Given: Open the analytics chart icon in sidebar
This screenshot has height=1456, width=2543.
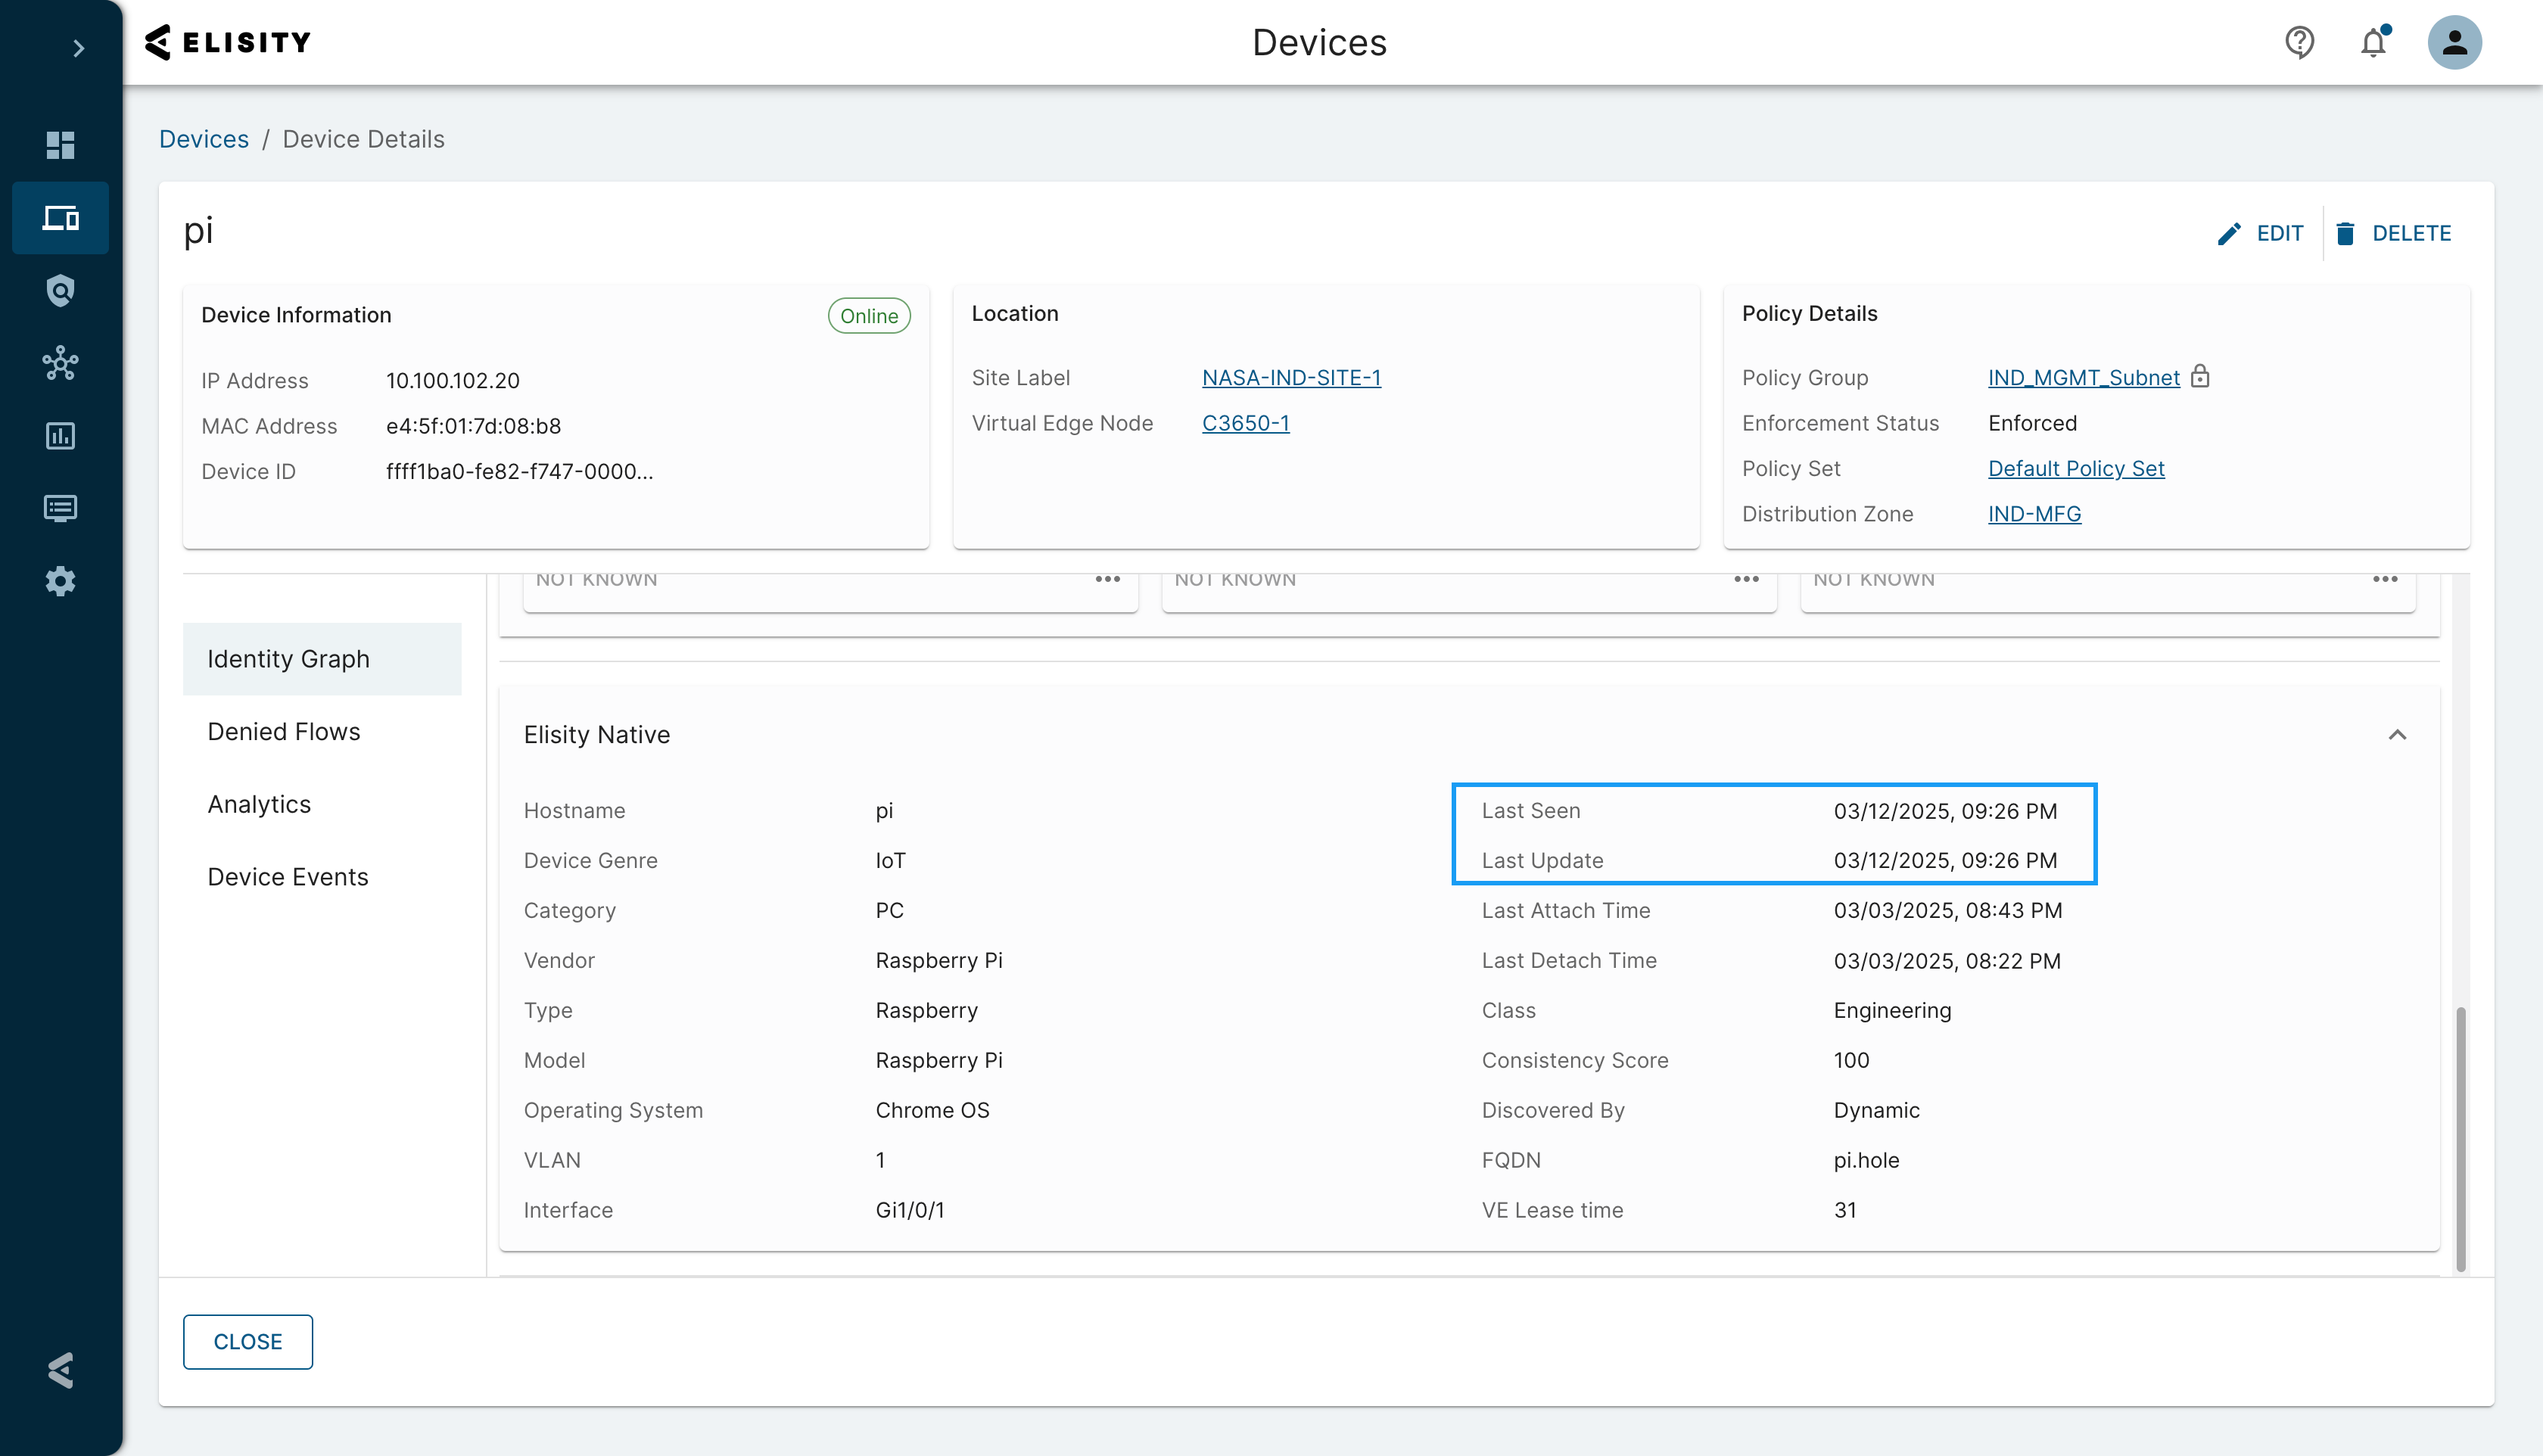Looking at the screenshot, I should click(60, 436).
